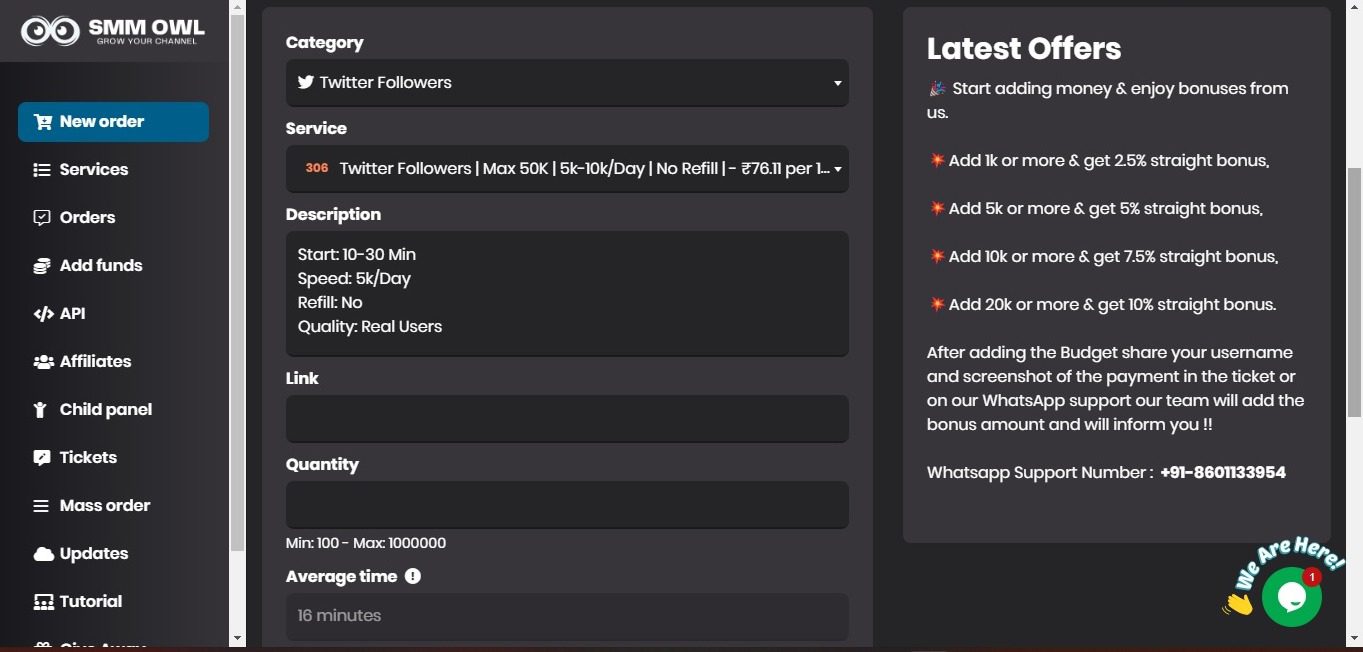This screenshot has width=1363, height=652.
Task: Select the Updates cloud icon
Action: pos(41,553)
